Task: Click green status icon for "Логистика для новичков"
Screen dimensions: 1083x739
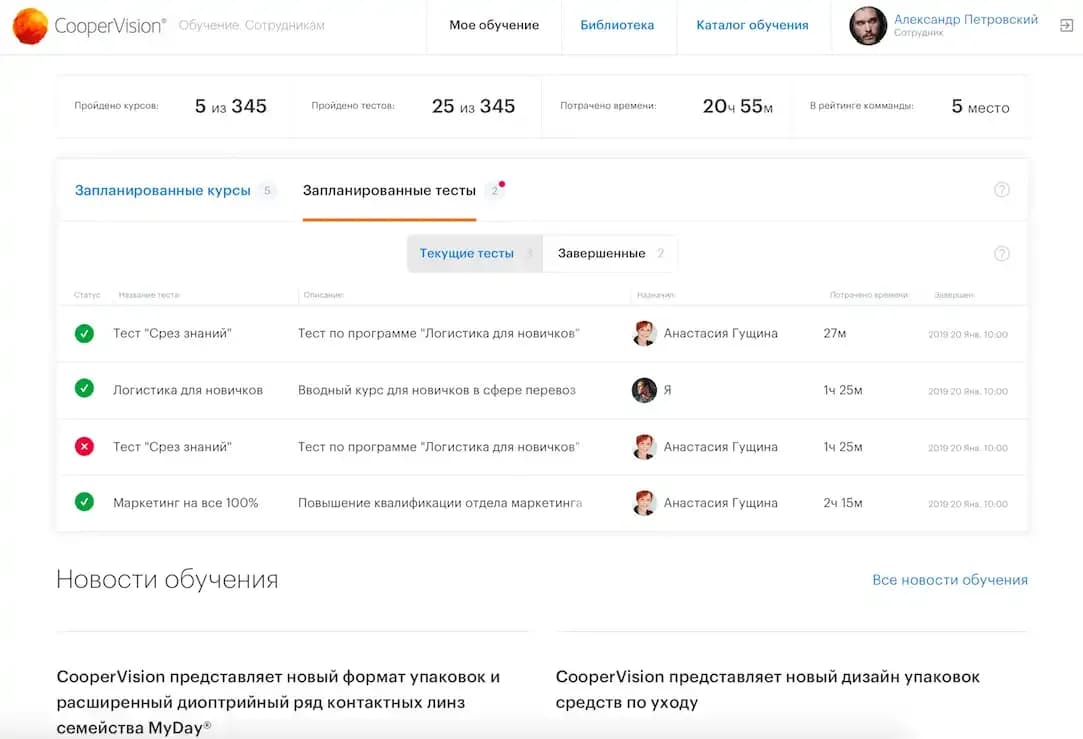Action: coord(84,390)
